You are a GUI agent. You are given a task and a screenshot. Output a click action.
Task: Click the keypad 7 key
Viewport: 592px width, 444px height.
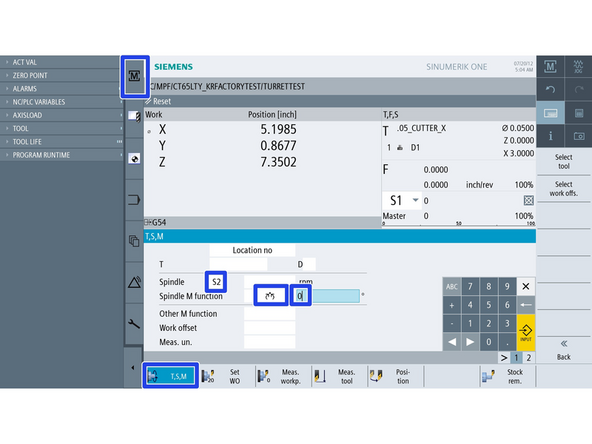click(470, 287)
